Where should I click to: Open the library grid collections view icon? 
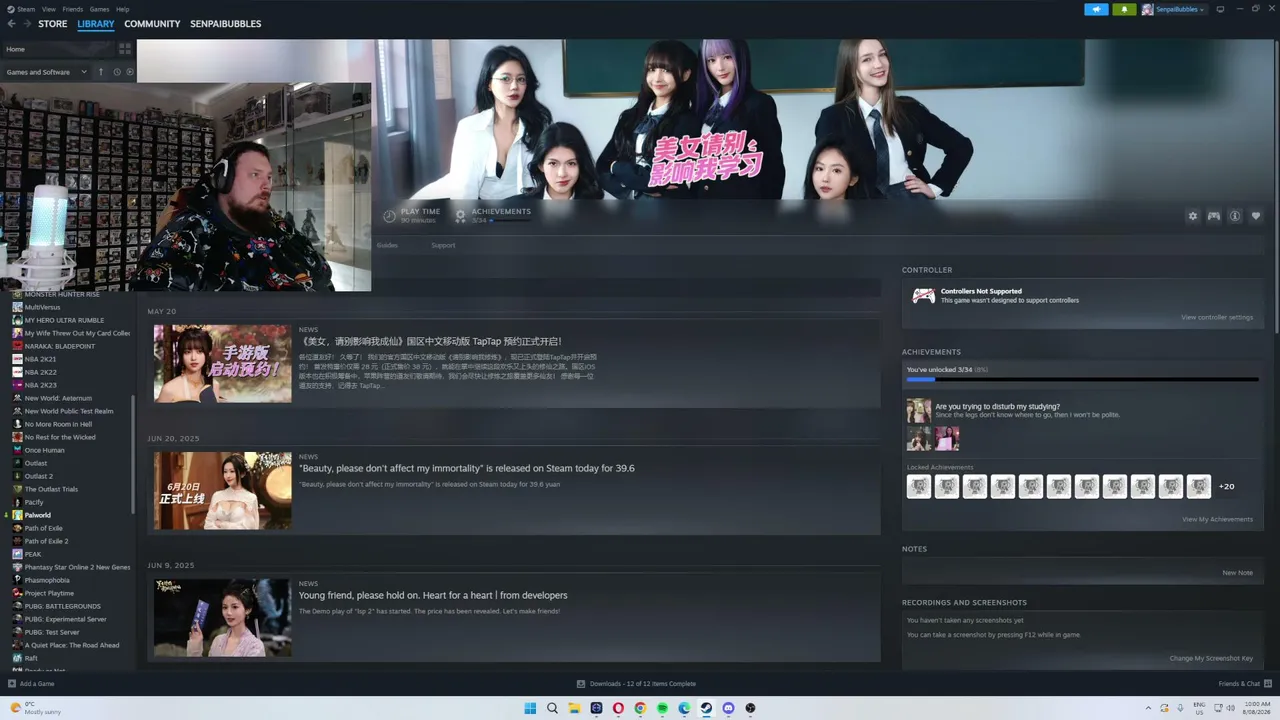pos(125,48)
